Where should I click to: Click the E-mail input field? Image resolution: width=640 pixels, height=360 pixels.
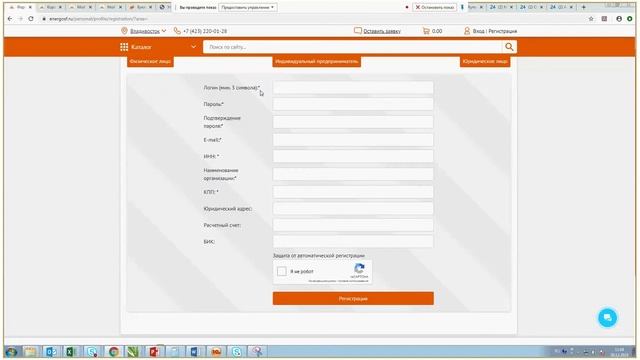tap(353, 140)
